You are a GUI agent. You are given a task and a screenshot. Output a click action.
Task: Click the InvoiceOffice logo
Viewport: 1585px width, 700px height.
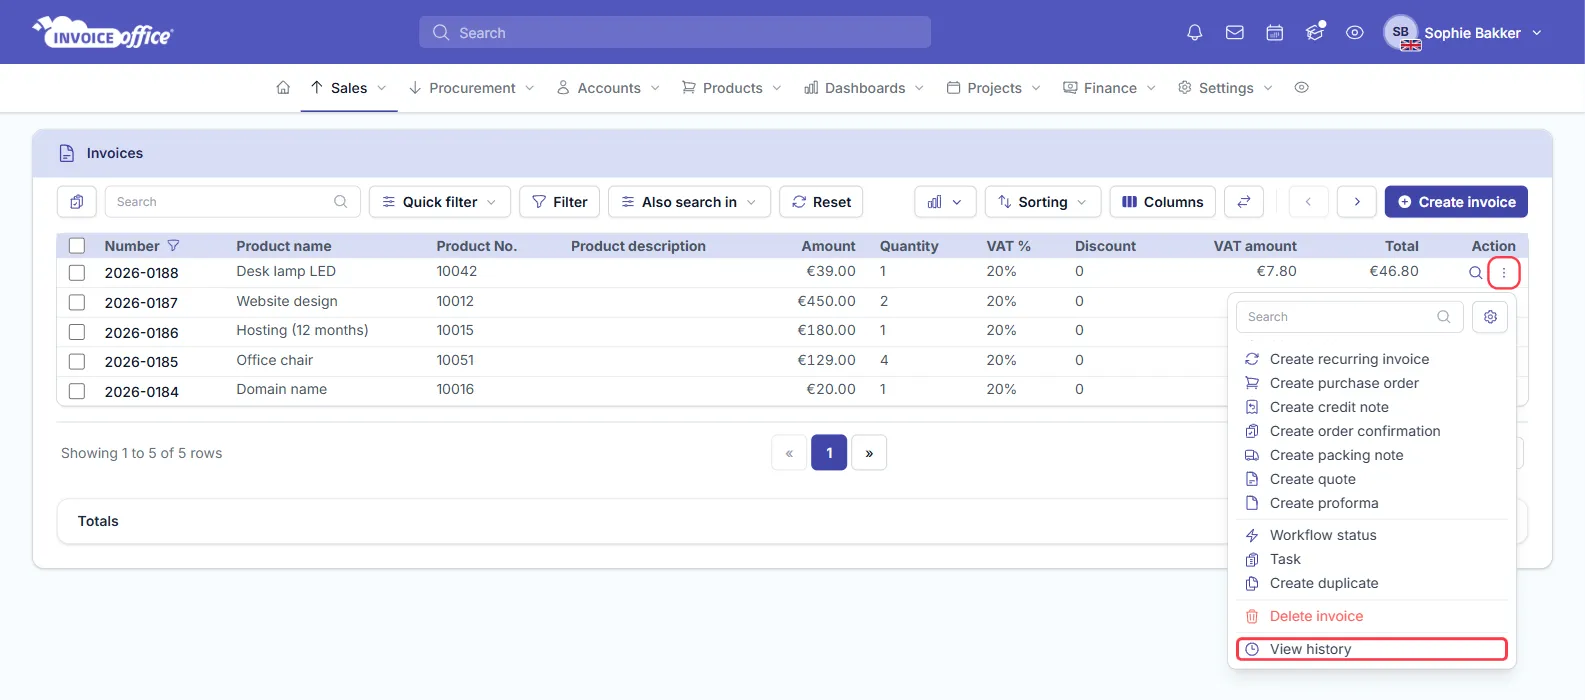click(103, 32)
